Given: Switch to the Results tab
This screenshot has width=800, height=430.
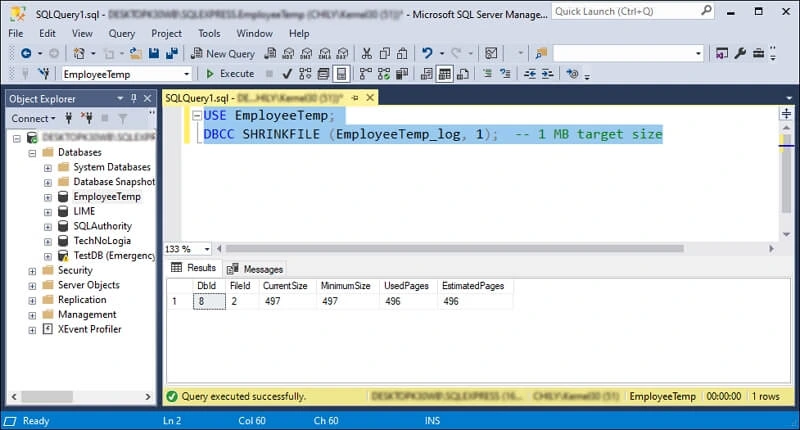Looking at the screenshot, I should click(194, 268).
